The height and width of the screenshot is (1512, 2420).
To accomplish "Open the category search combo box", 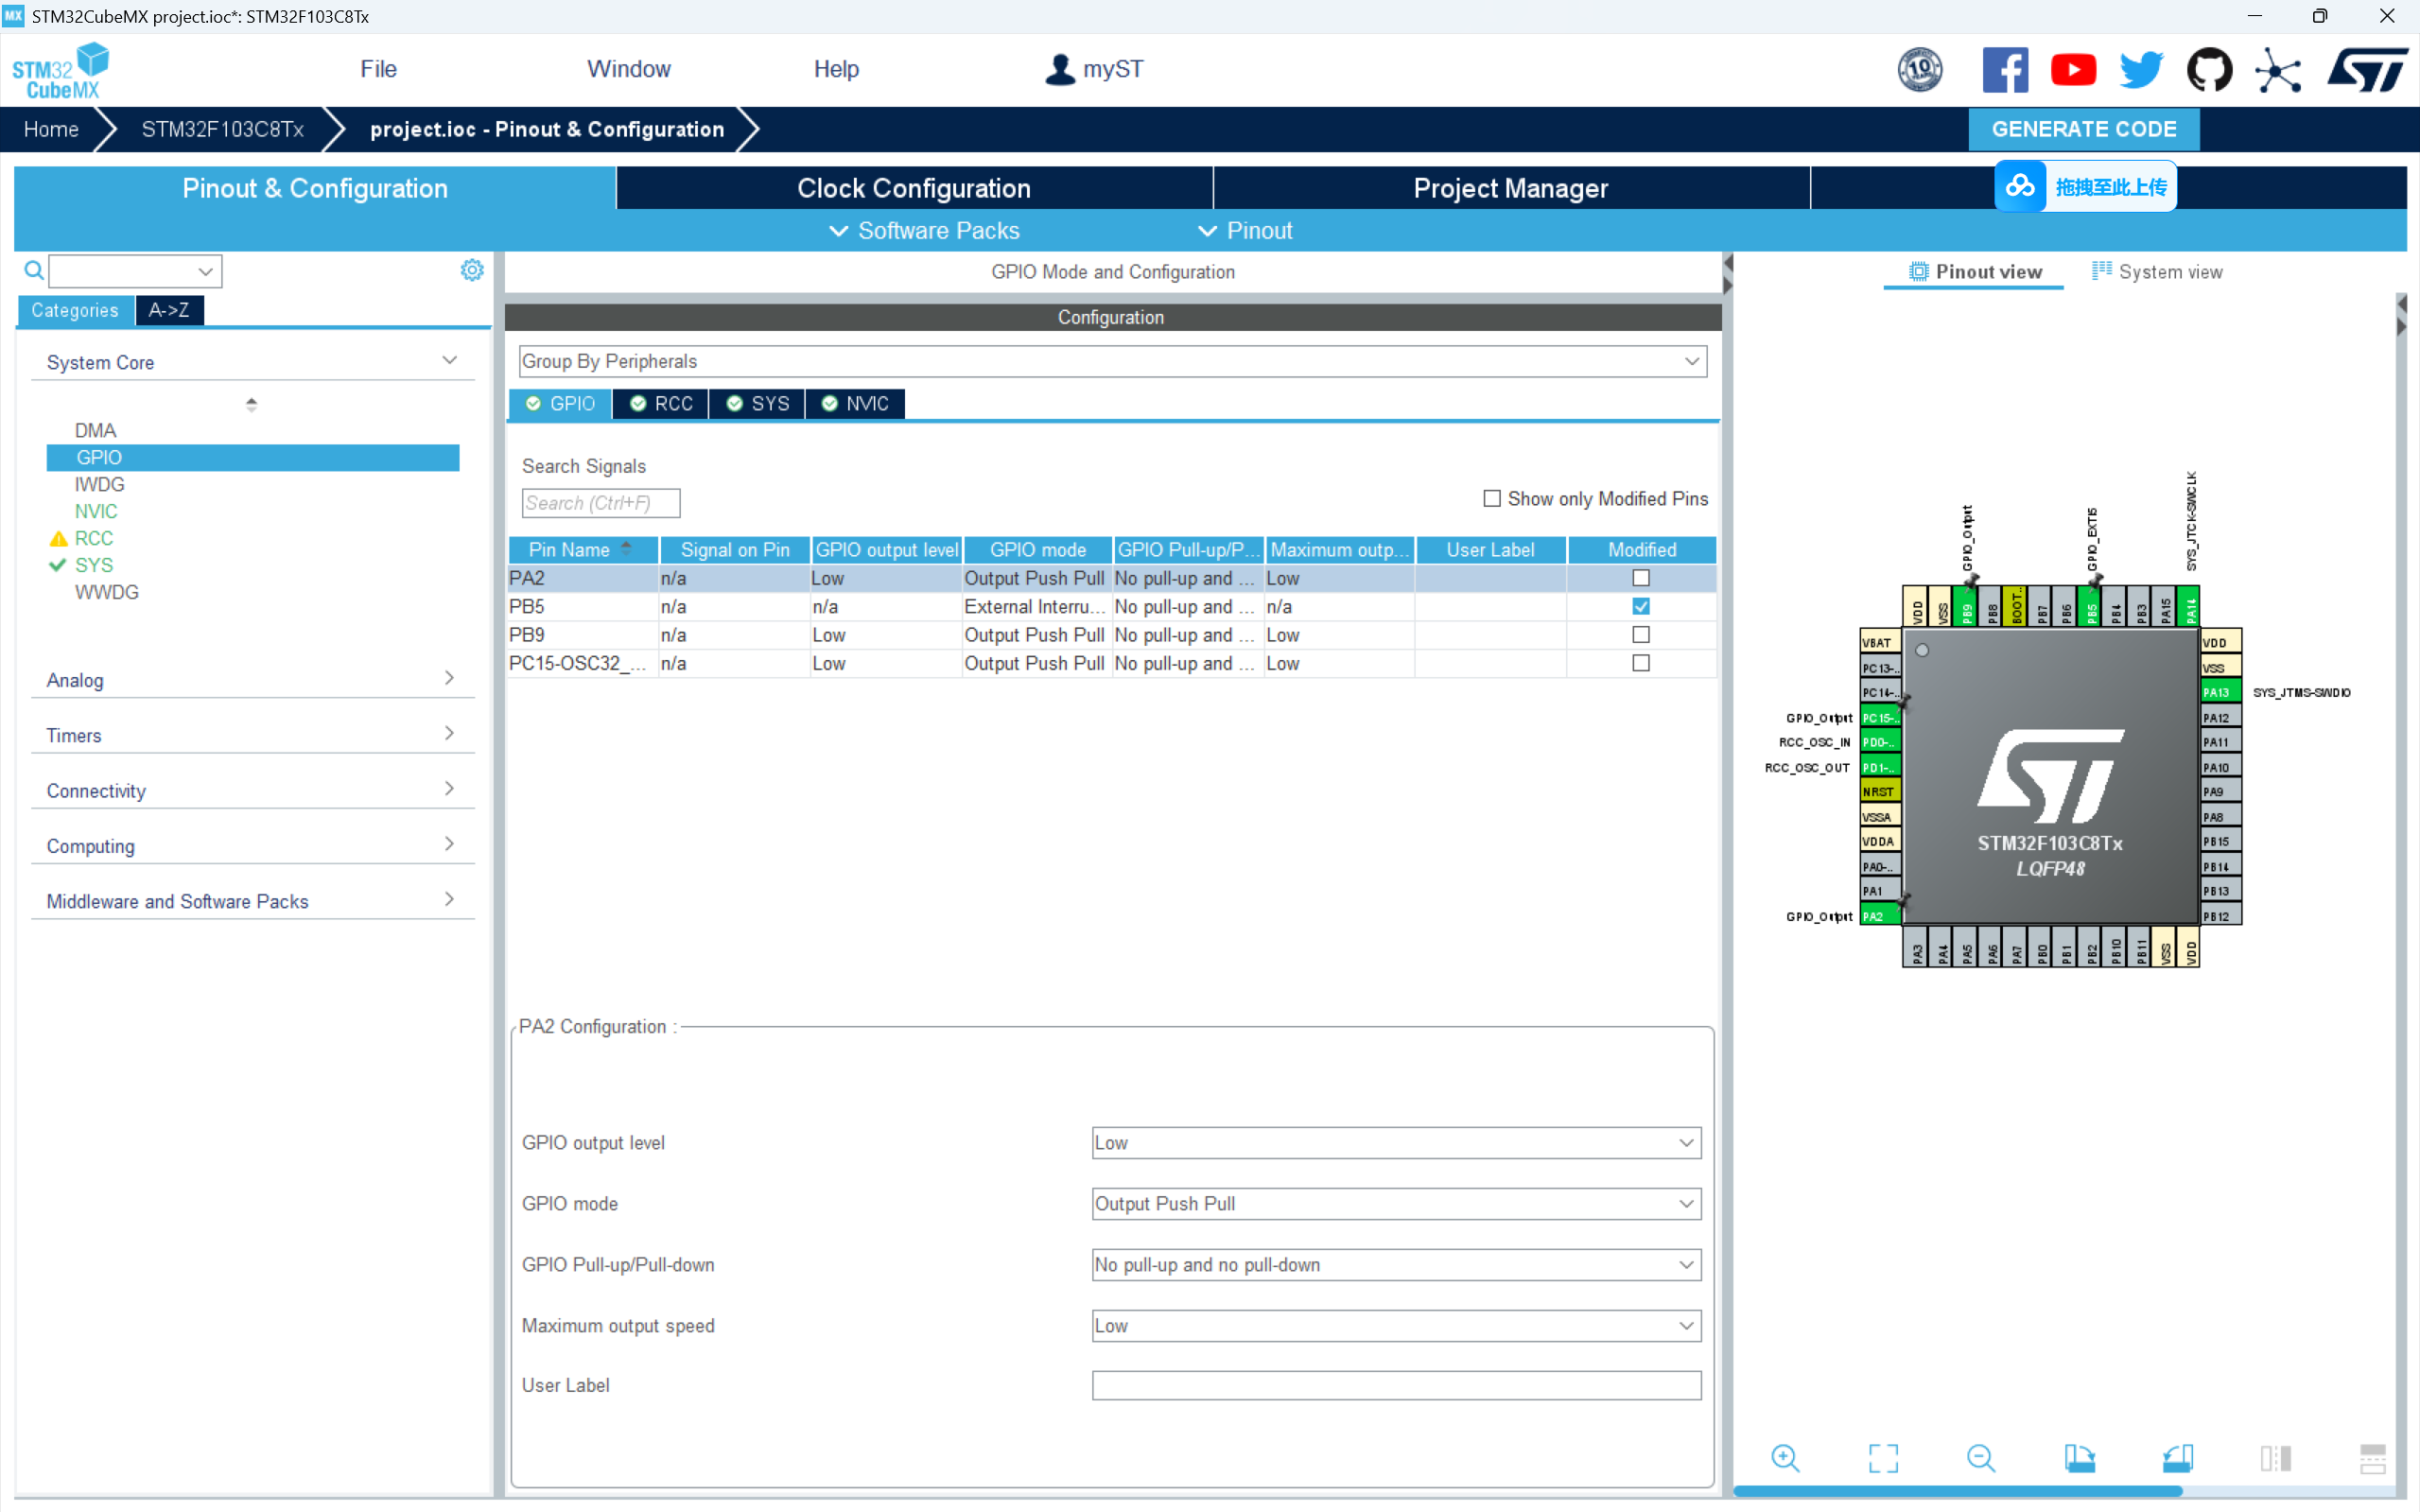I will 136,271.
